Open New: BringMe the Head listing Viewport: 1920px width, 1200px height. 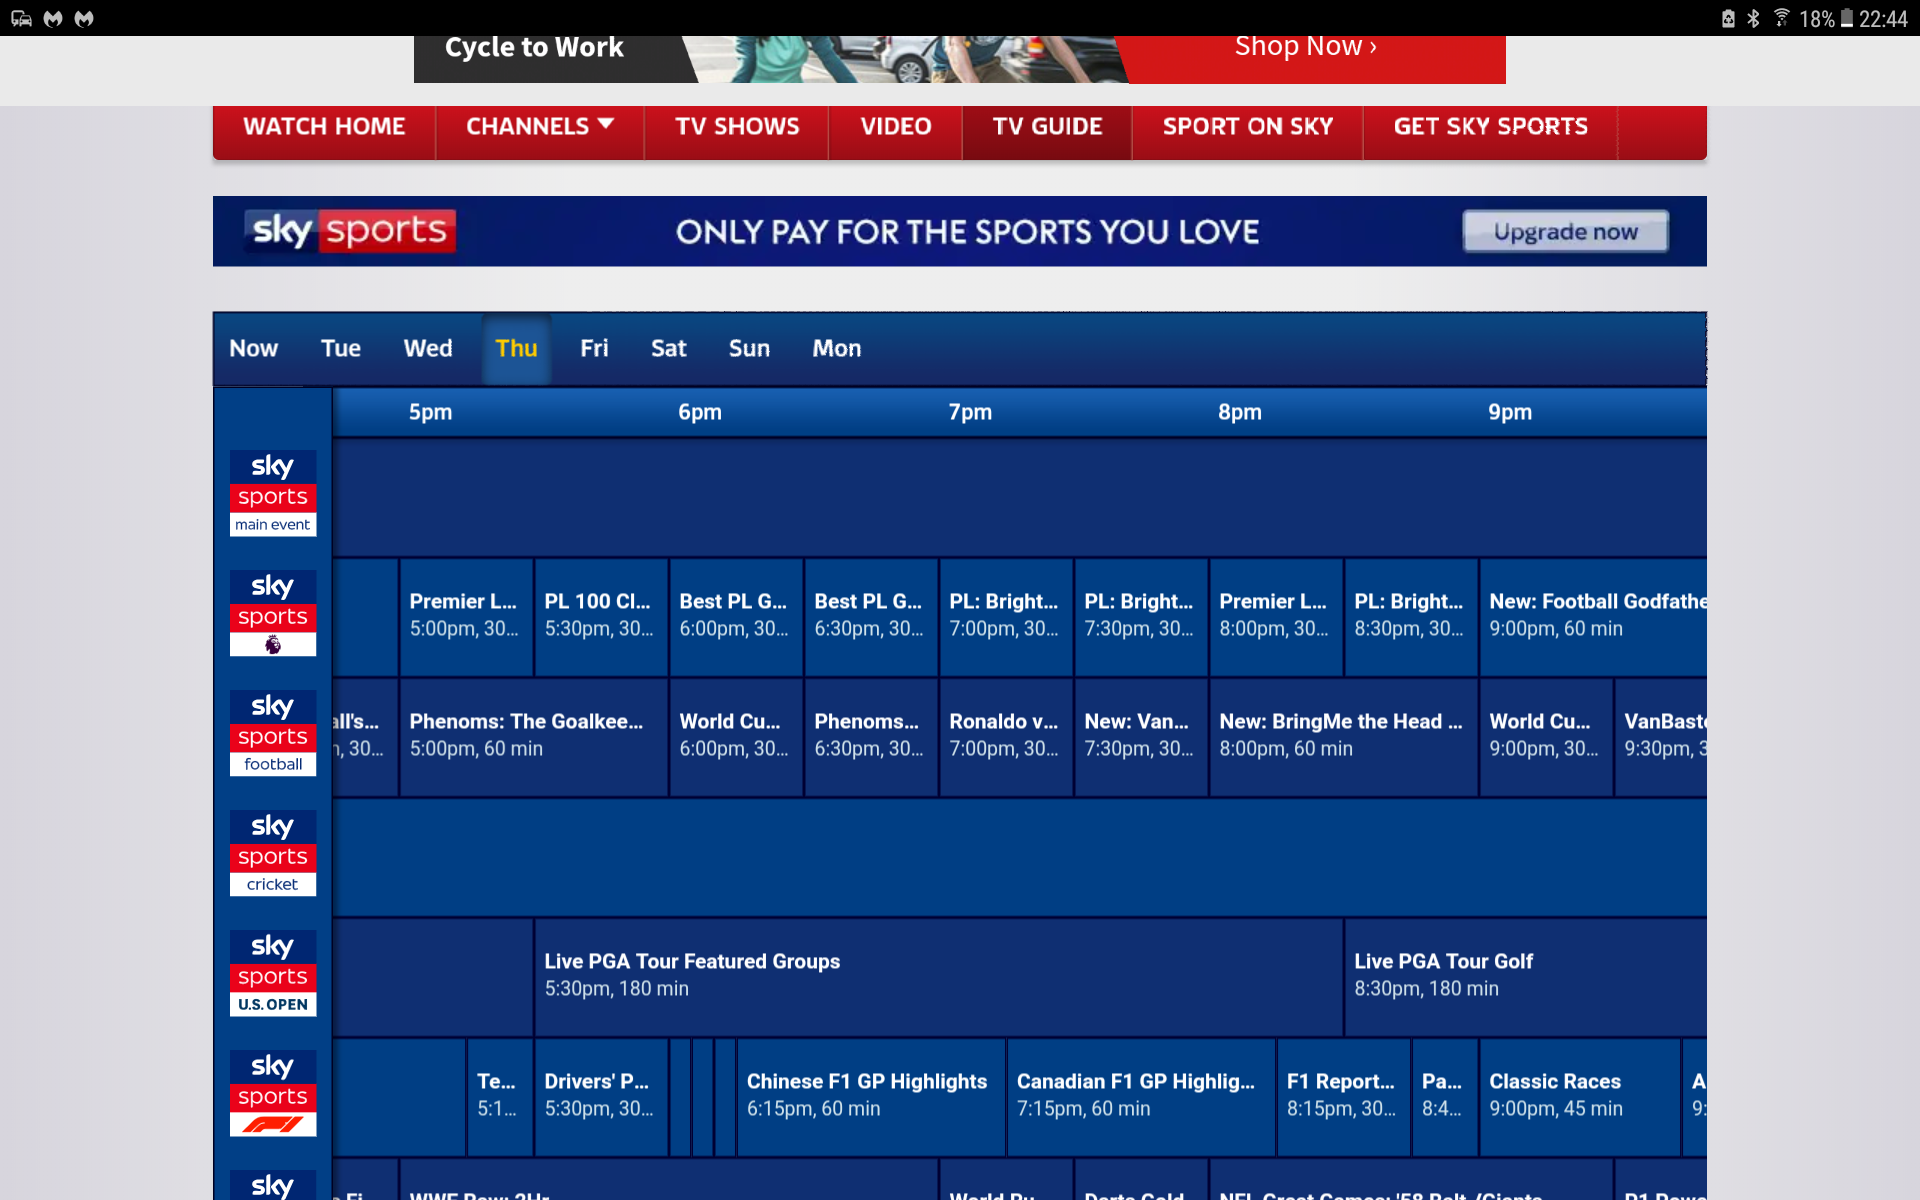(1344, 736)
